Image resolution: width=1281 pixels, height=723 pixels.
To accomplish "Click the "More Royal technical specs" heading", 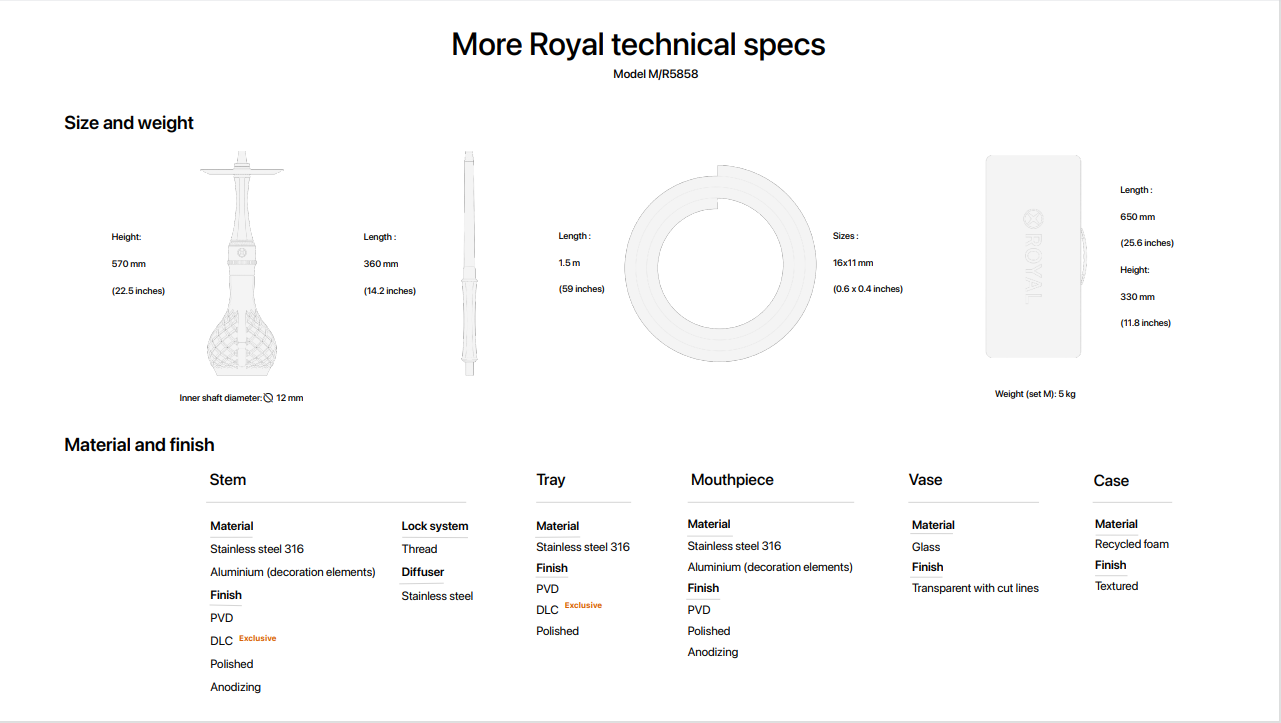I will point(639,44).
